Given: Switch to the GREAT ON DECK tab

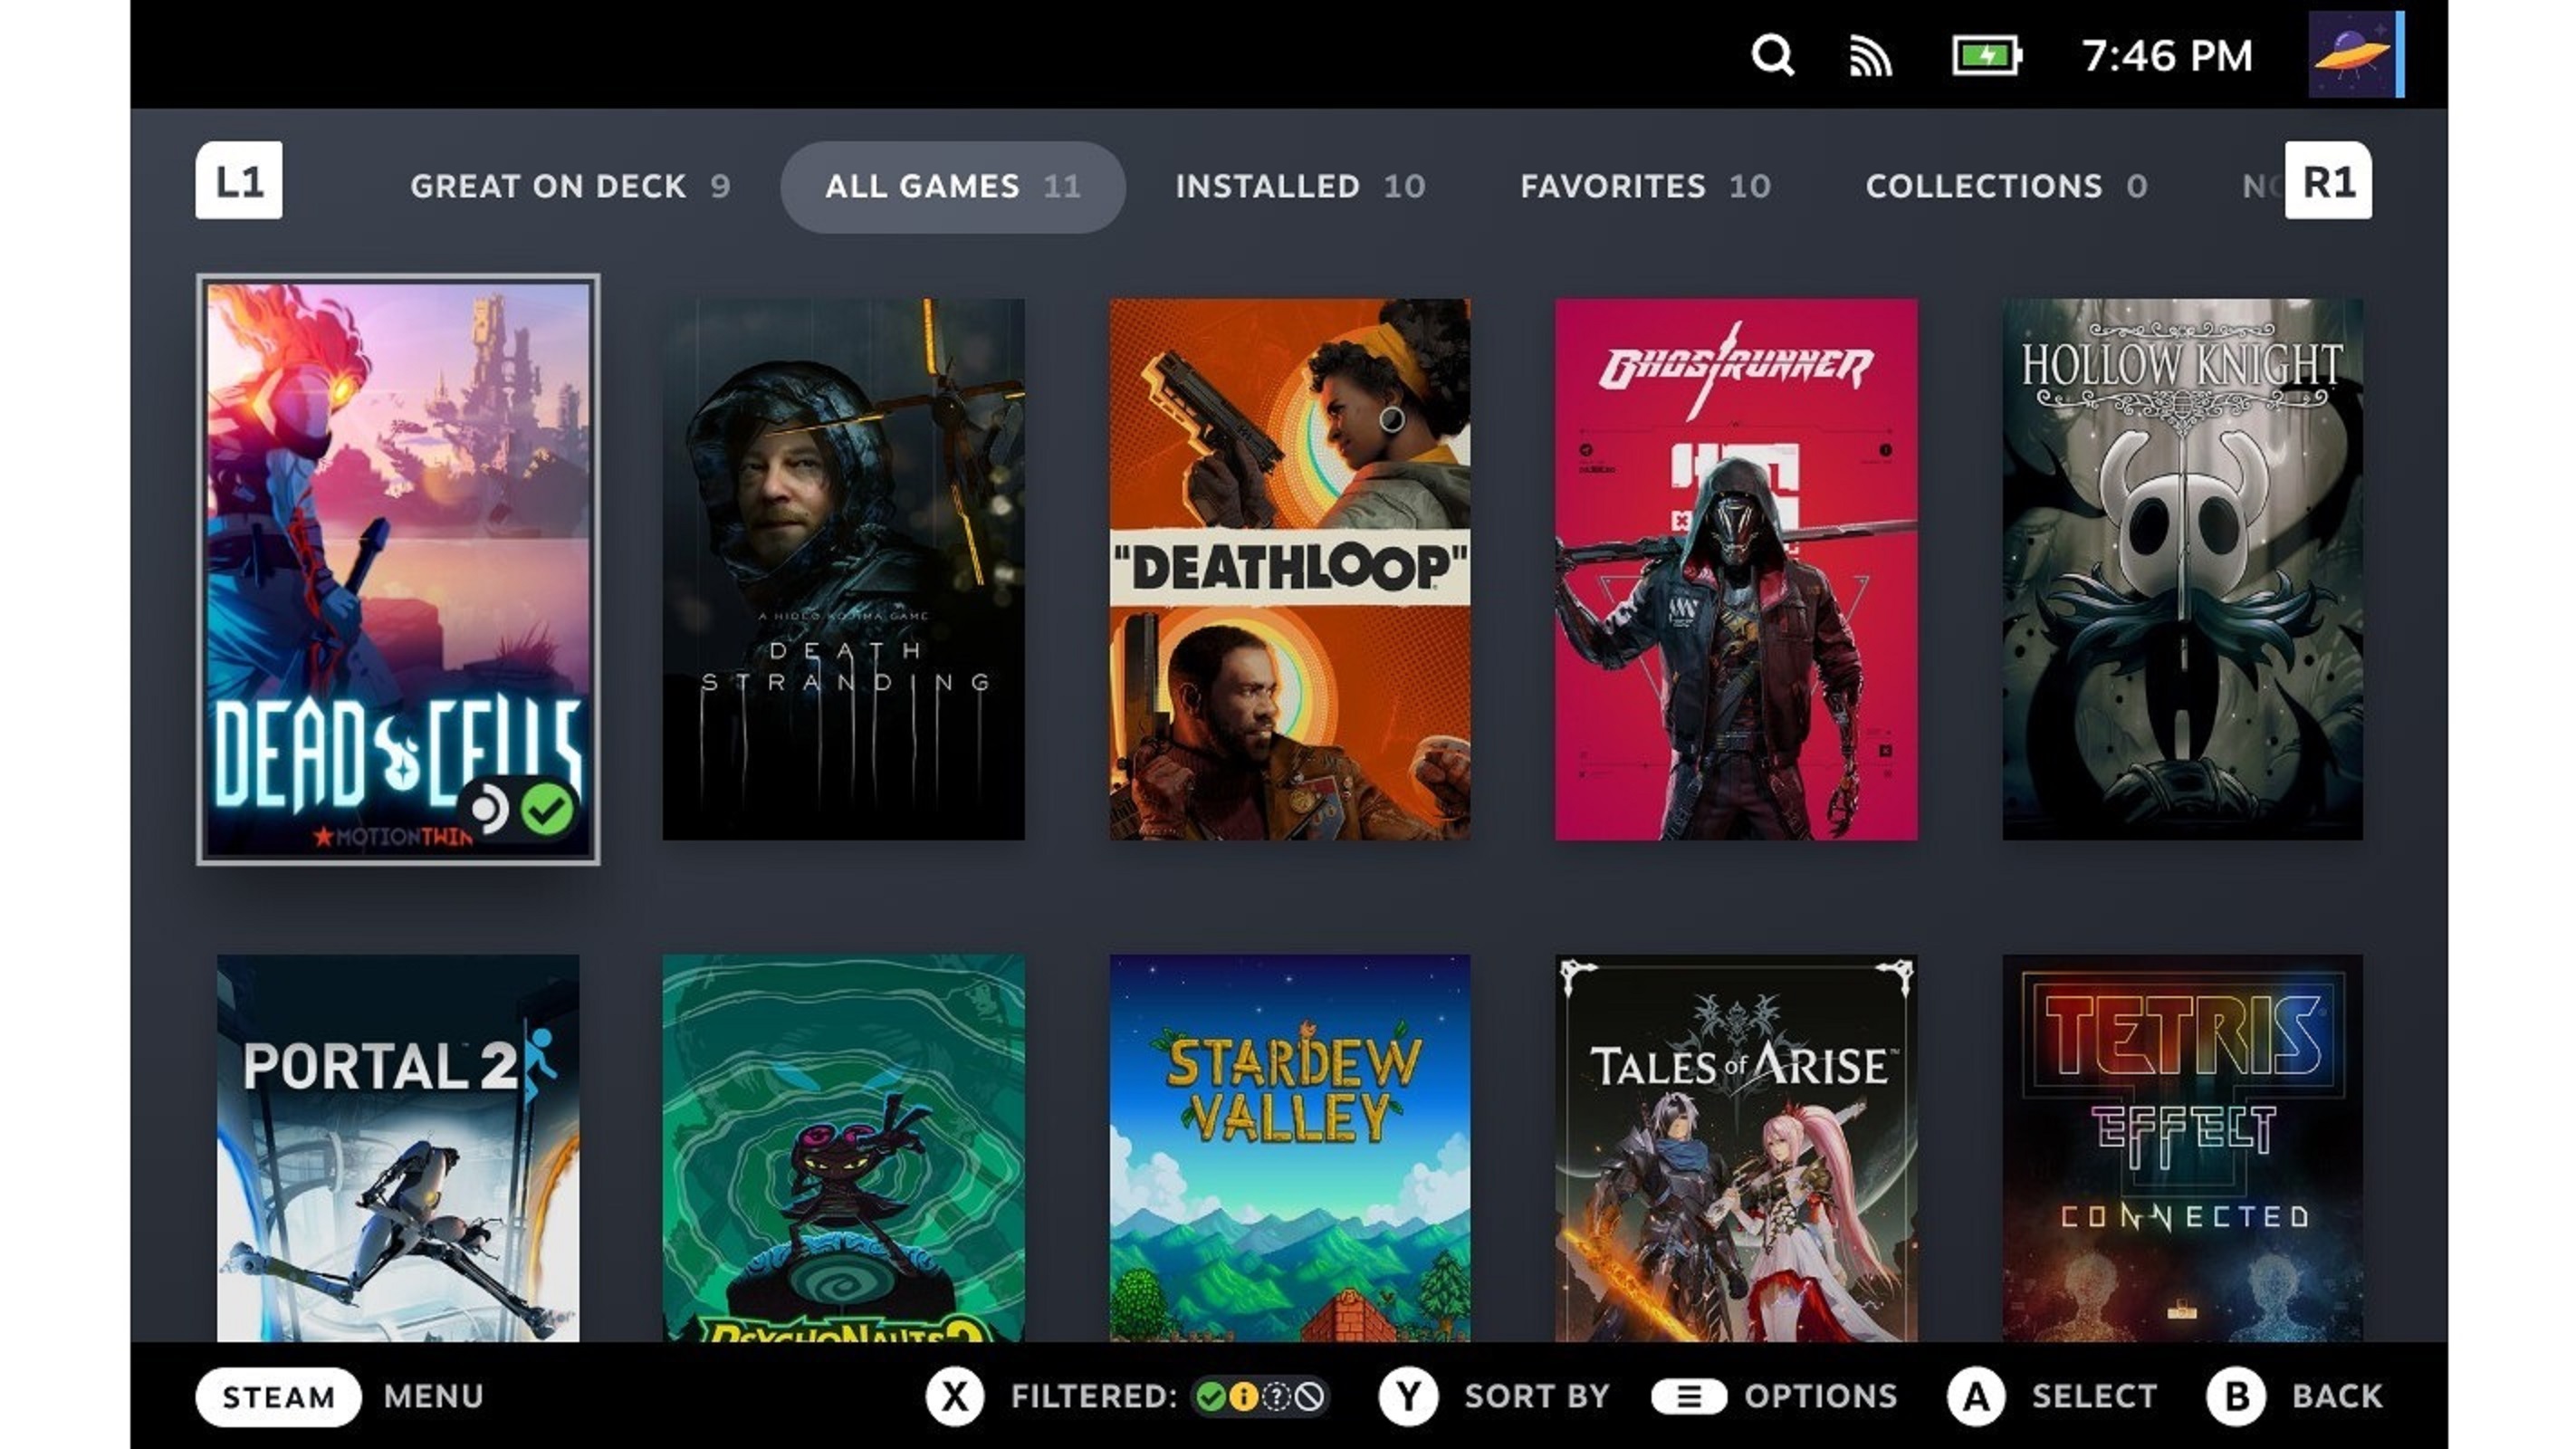Looking at the screenshot, I should point(570,186).
